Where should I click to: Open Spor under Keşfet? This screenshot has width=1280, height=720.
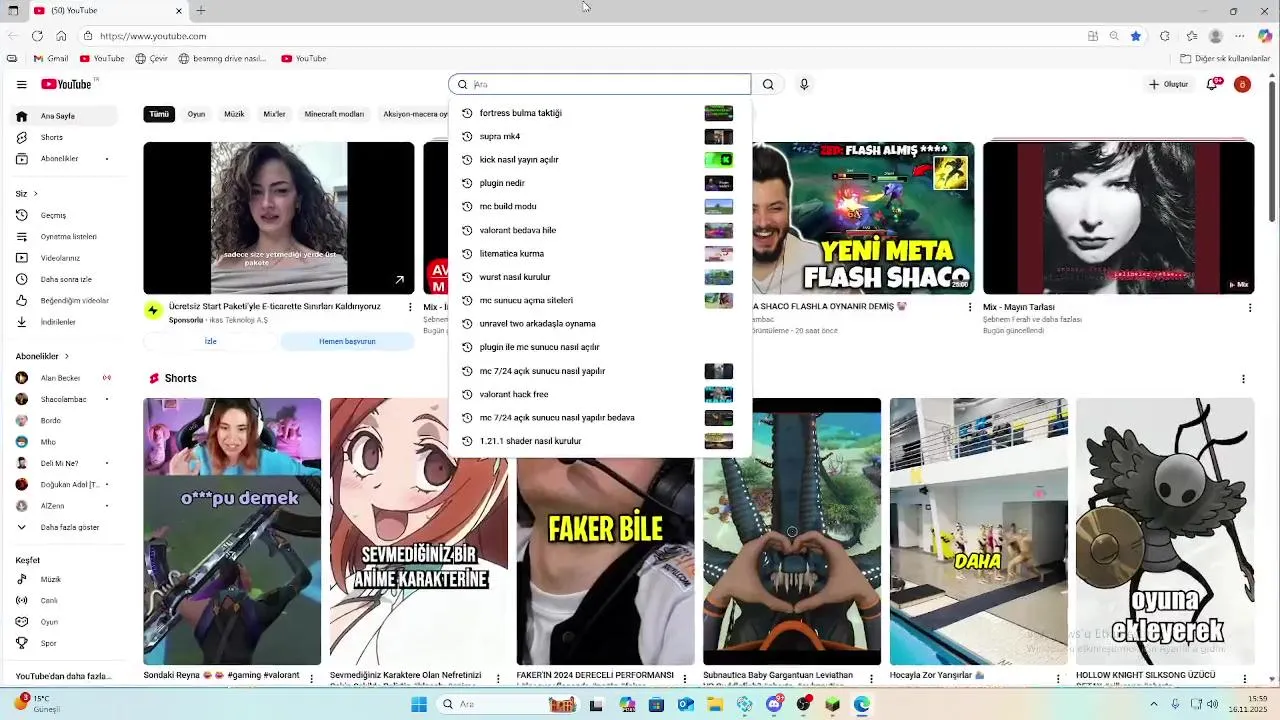[x=65, y=643]
